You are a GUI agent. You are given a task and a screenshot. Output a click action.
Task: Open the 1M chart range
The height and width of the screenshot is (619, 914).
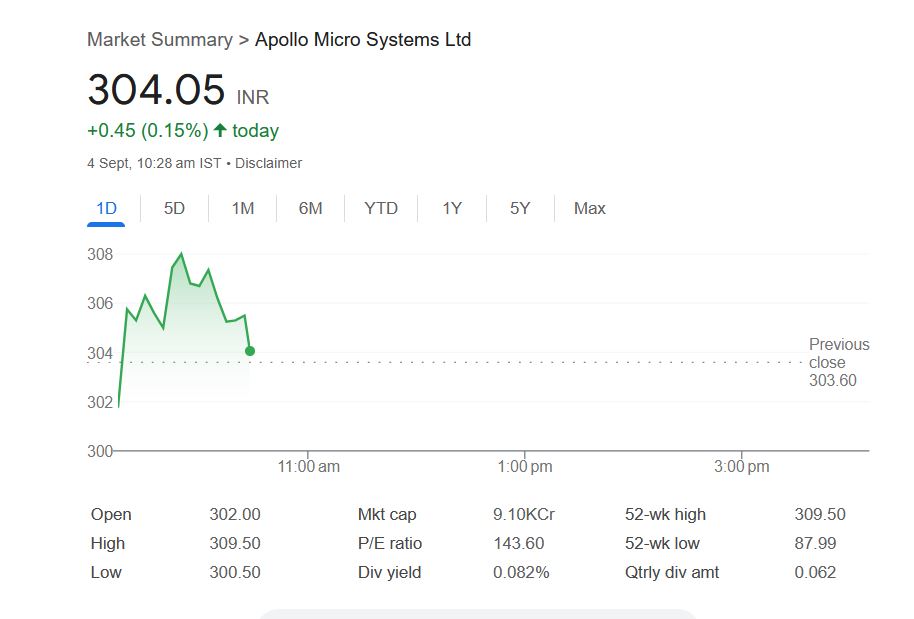tap(242, 208)
